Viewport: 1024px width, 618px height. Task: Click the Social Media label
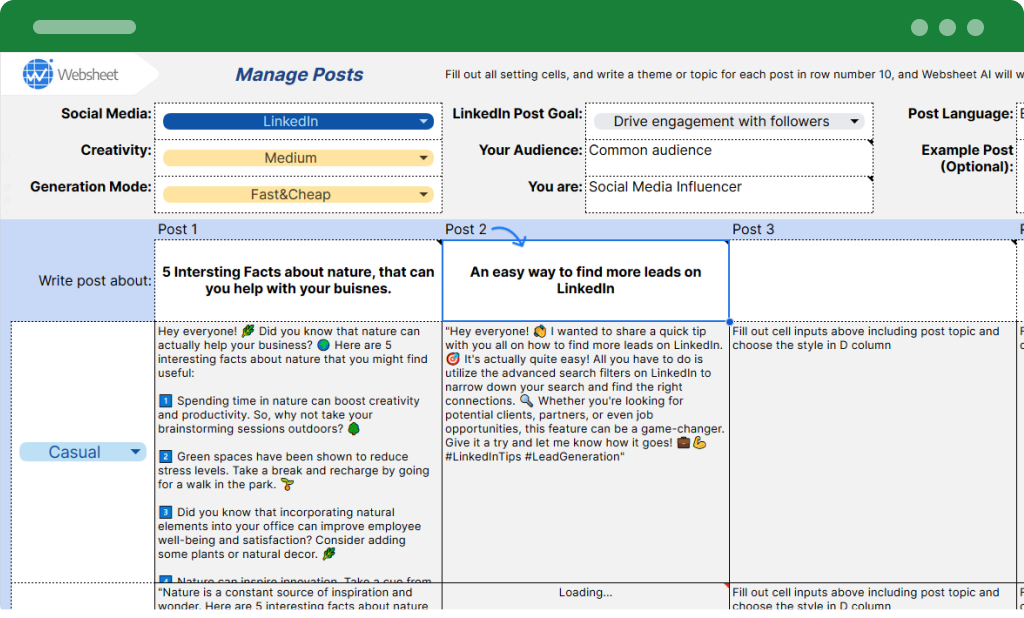106,114
